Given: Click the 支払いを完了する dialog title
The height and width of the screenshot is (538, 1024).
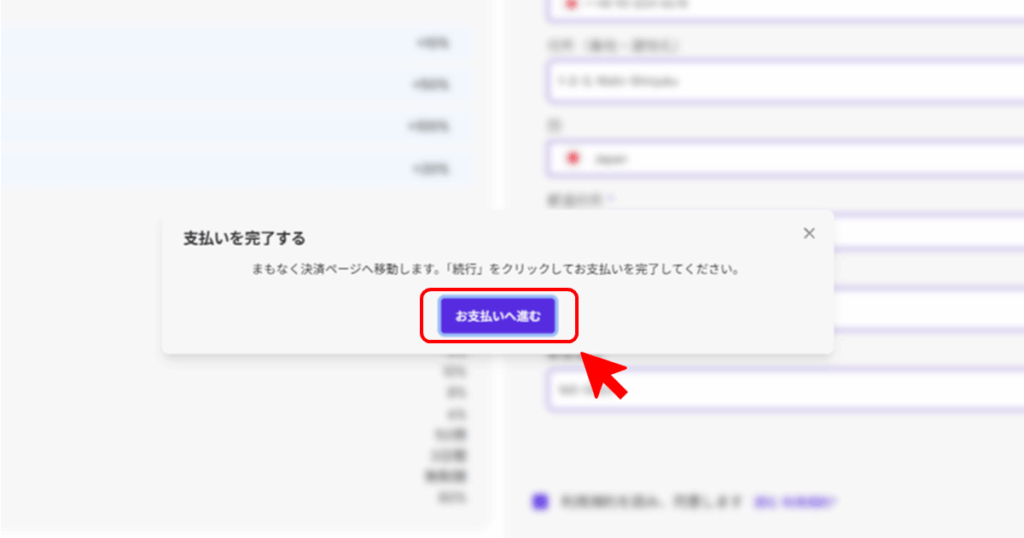Looking at the screenshot, I should point(244,238).
